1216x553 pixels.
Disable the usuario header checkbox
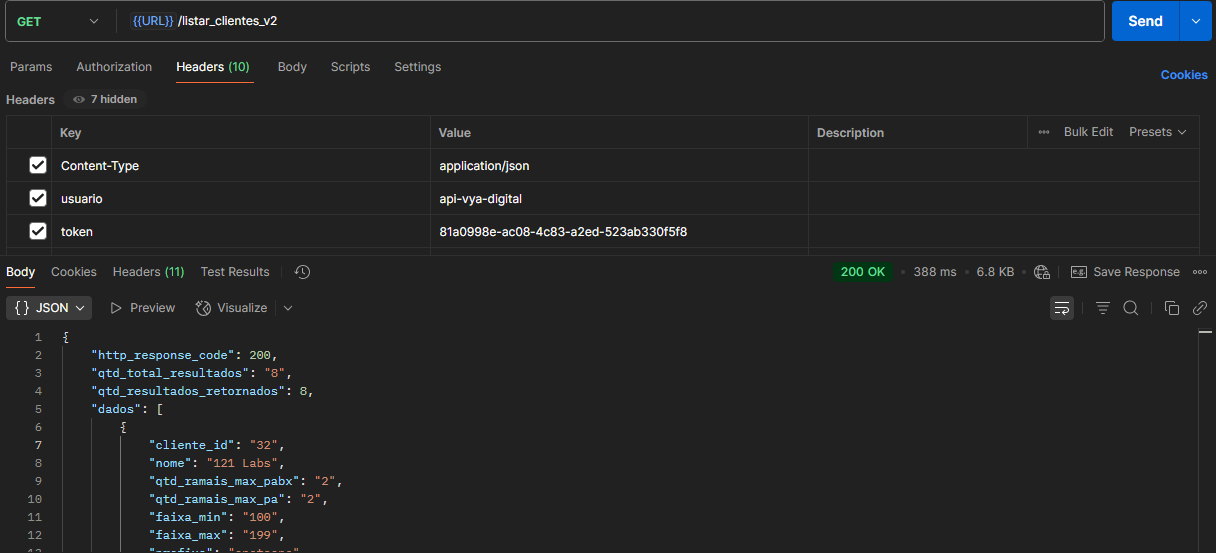pos(38,198)
